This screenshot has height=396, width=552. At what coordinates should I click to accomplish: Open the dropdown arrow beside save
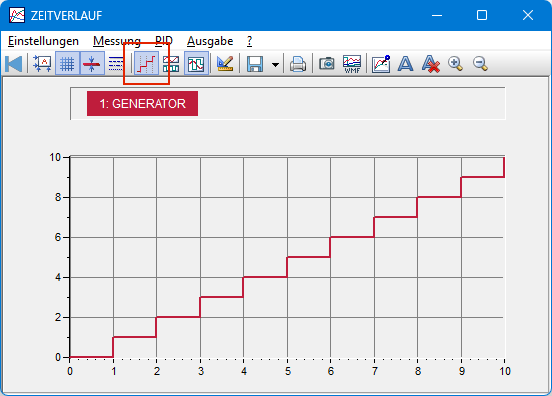point(275,64)
